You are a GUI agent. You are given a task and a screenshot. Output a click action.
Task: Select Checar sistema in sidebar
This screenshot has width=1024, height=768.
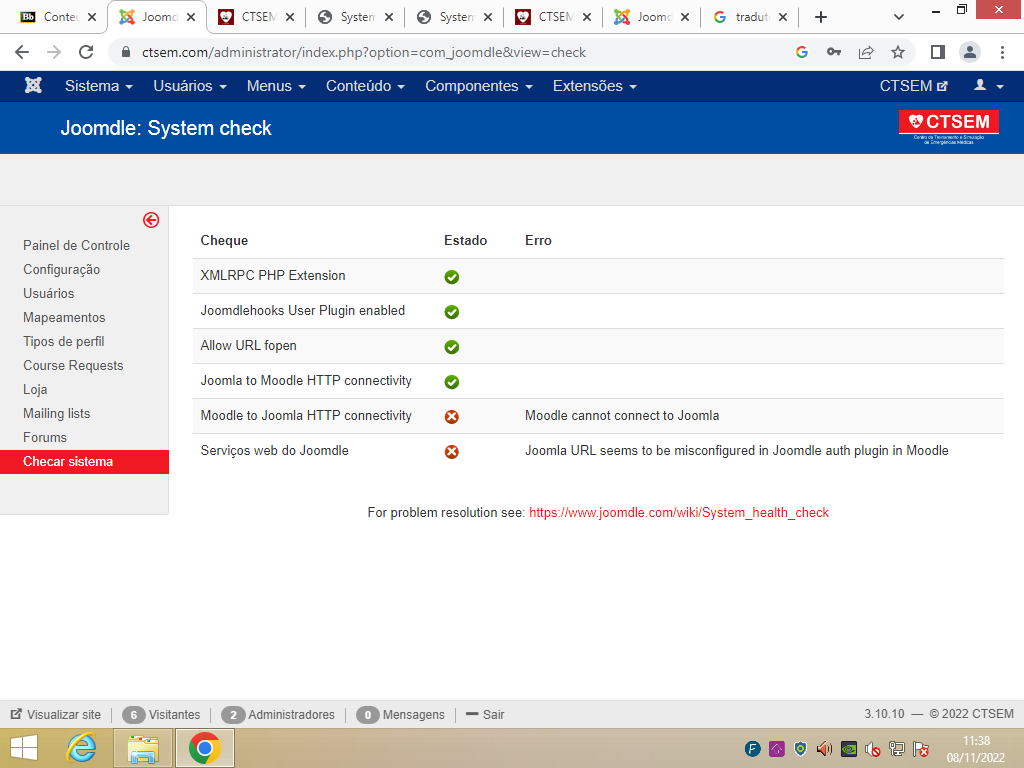tap(84, 462)
